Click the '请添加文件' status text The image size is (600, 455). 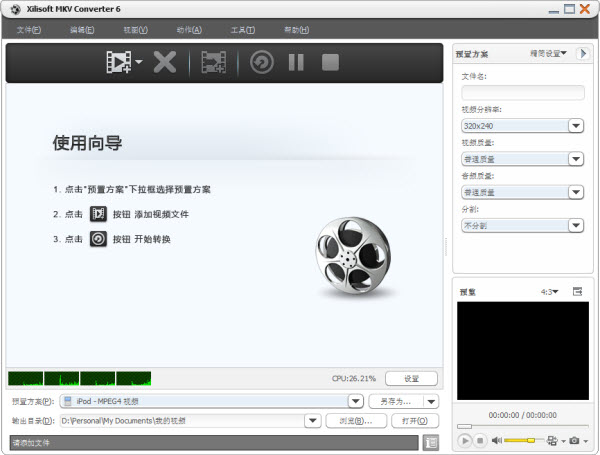(x=31, y=443)
